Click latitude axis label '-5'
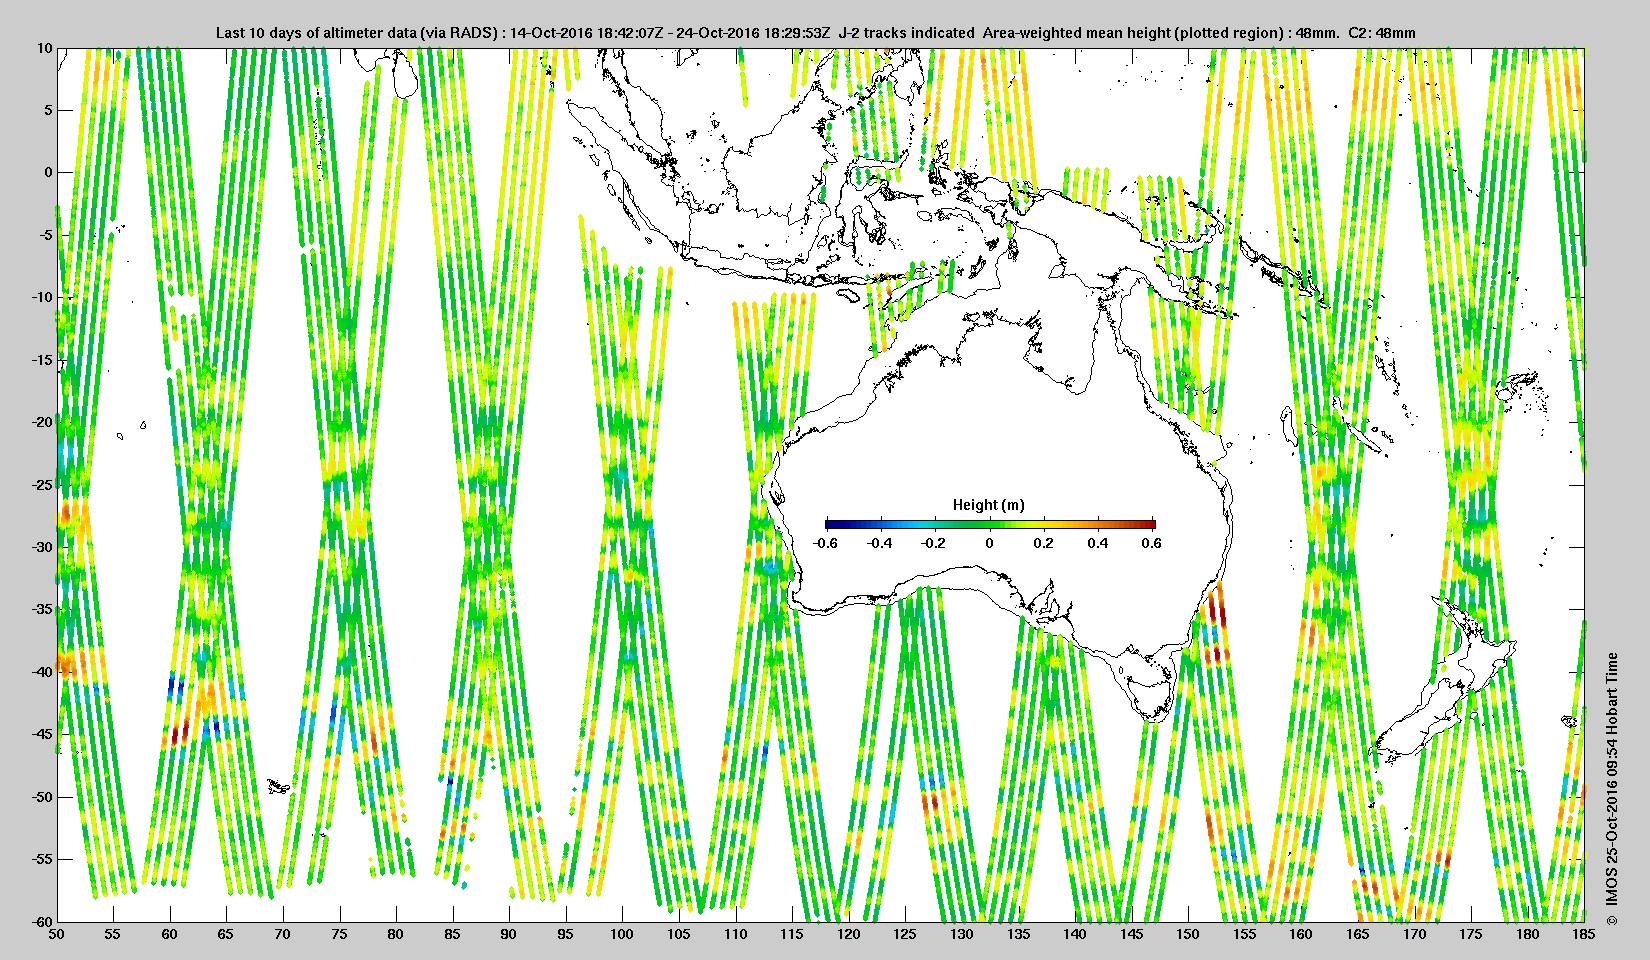Screen dimensions: 1650x960 click(45, 235)
